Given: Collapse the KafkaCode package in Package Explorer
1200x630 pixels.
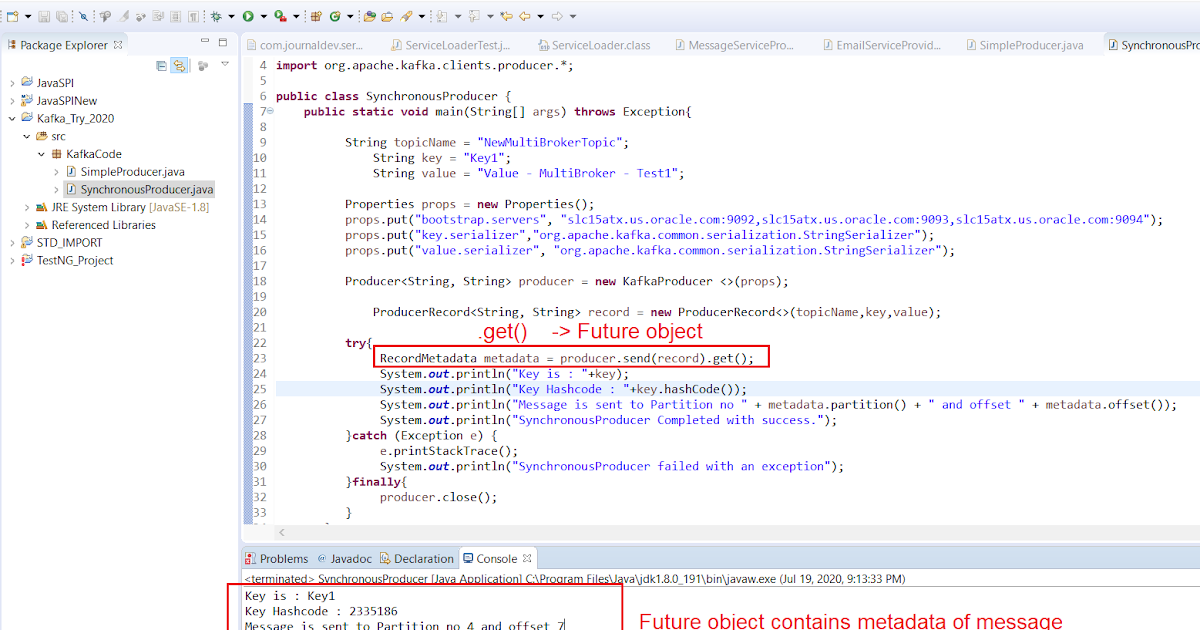Looking at the screenshot, I should (x=40, y=155).
